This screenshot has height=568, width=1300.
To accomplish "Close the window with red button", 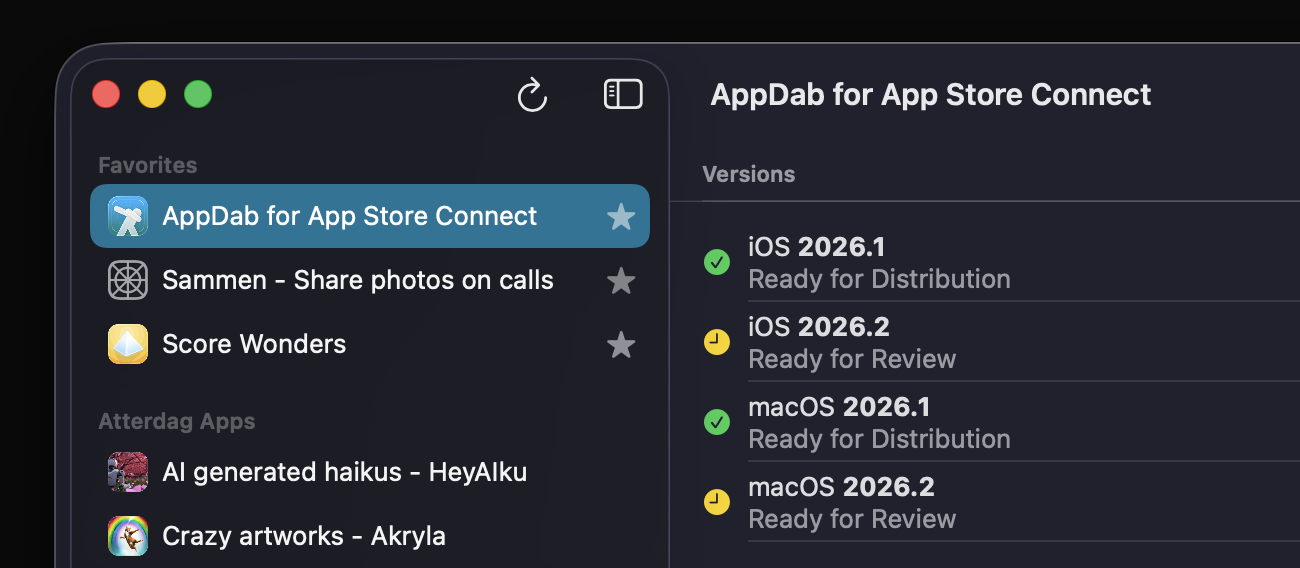I will coord(106,95).
